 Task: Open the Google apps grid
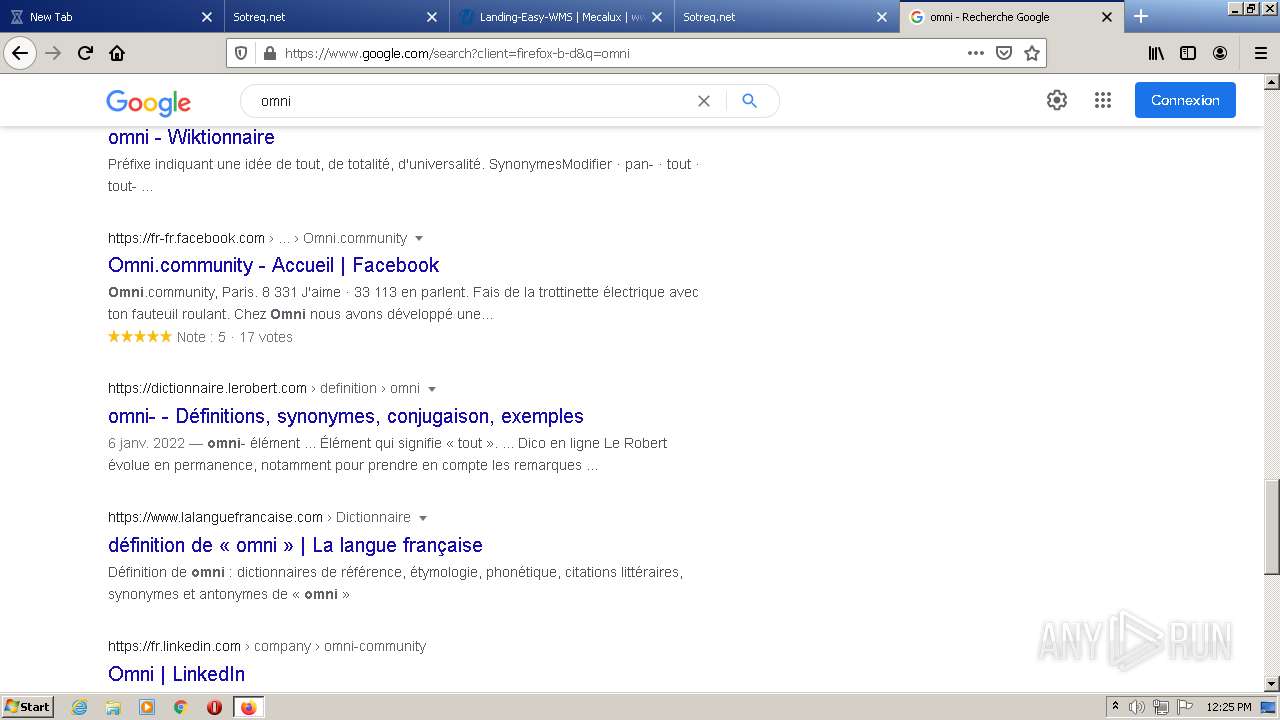click(1103, 100)
